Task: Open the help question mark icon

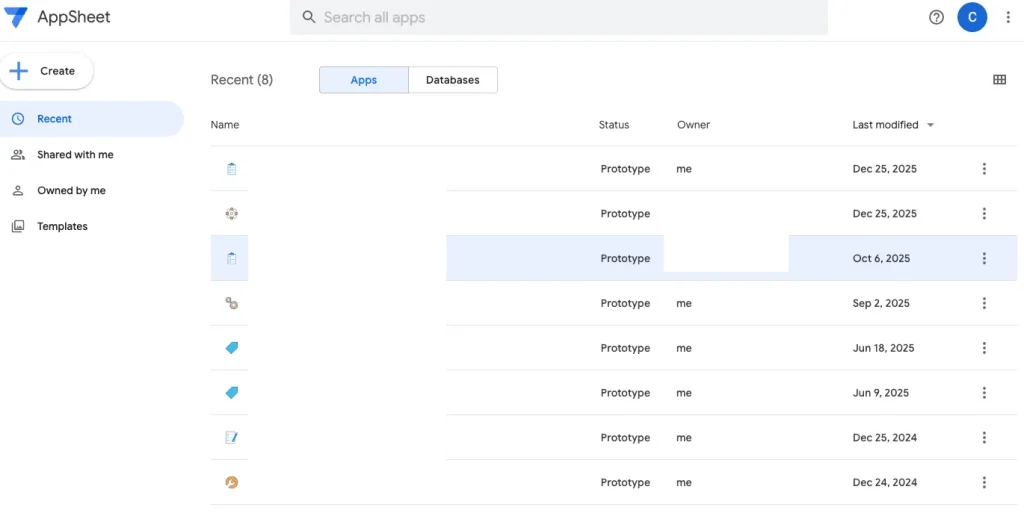Action: (x=936, y=17)
